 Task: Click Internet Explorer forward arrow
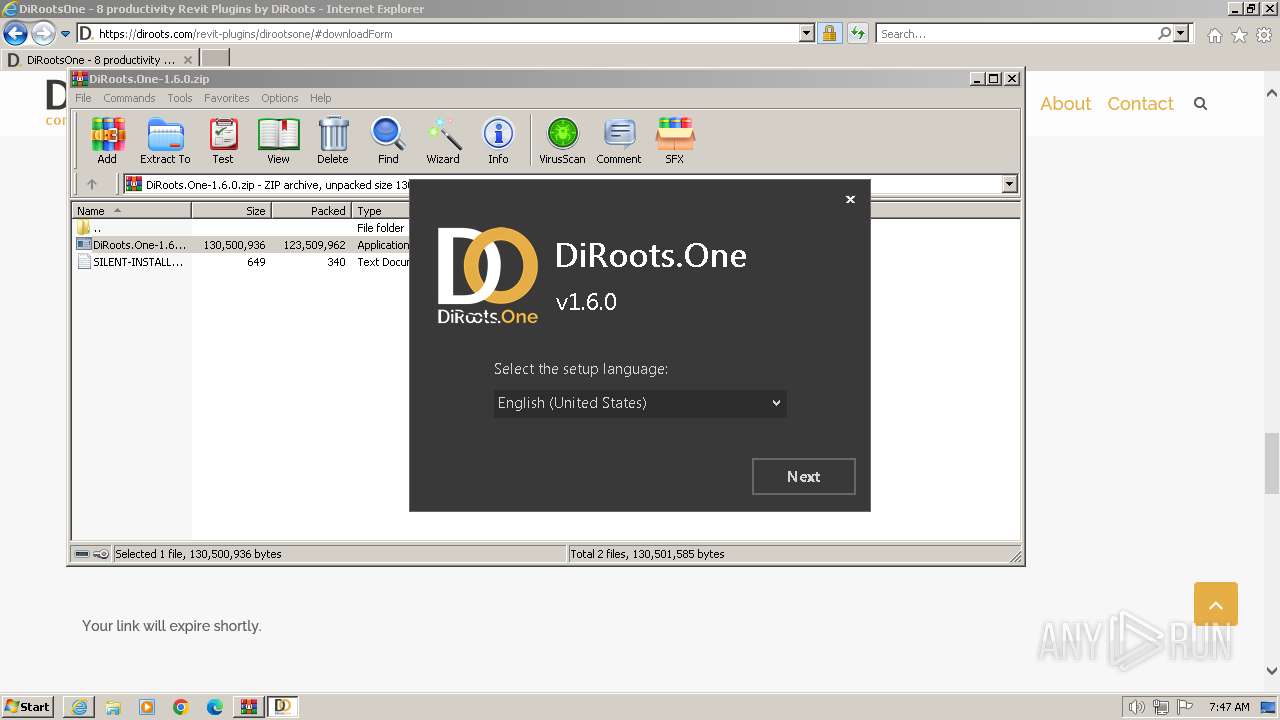click(x=43, y=34)
